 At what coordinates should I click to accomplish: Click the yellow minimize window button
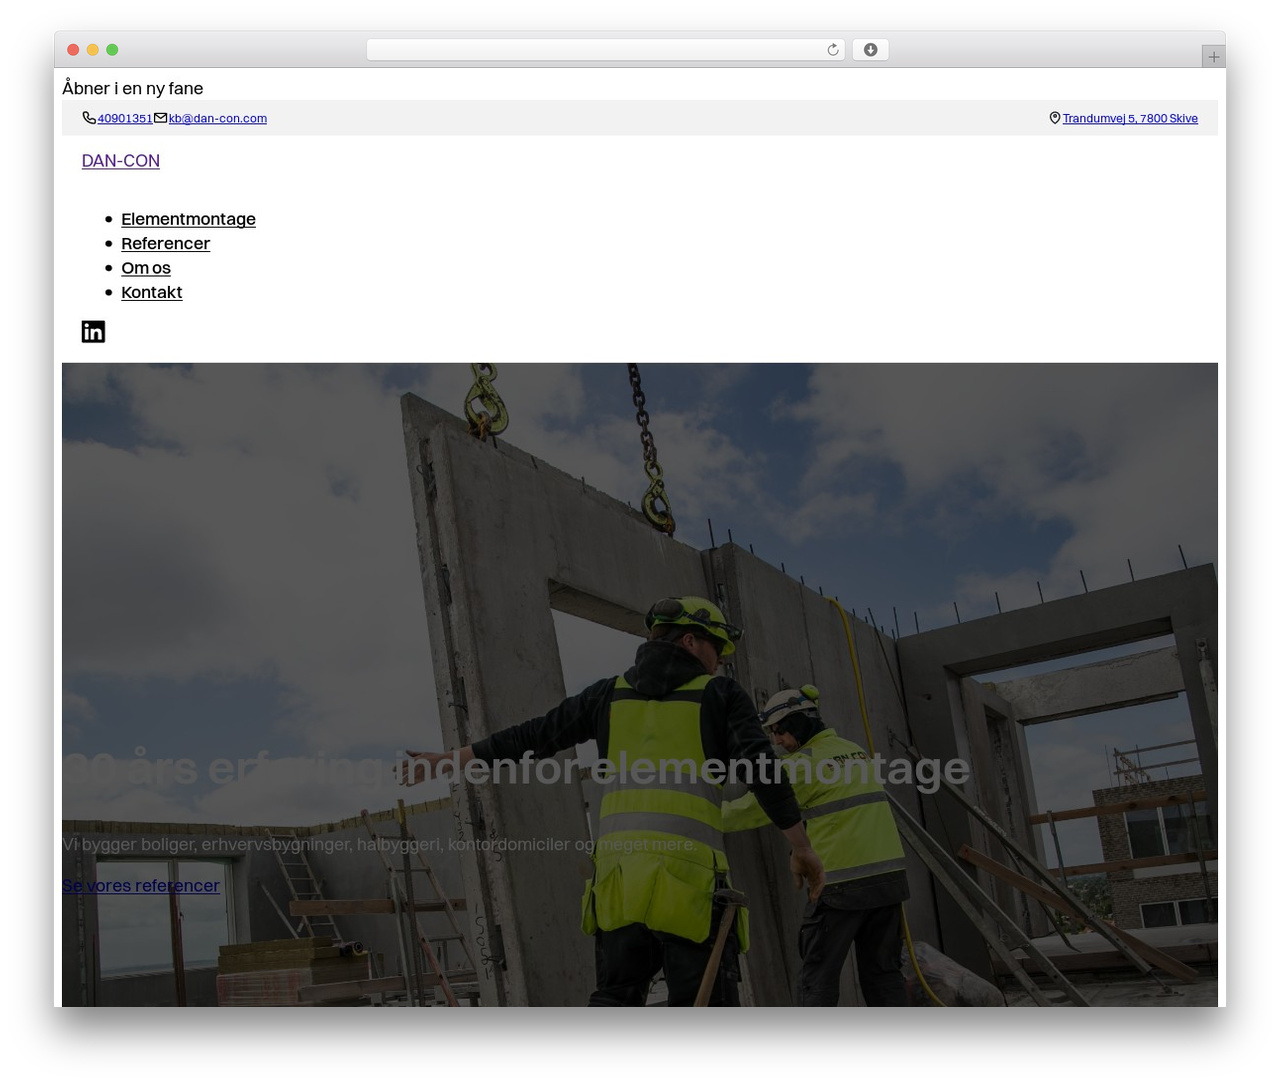point(93,50)
